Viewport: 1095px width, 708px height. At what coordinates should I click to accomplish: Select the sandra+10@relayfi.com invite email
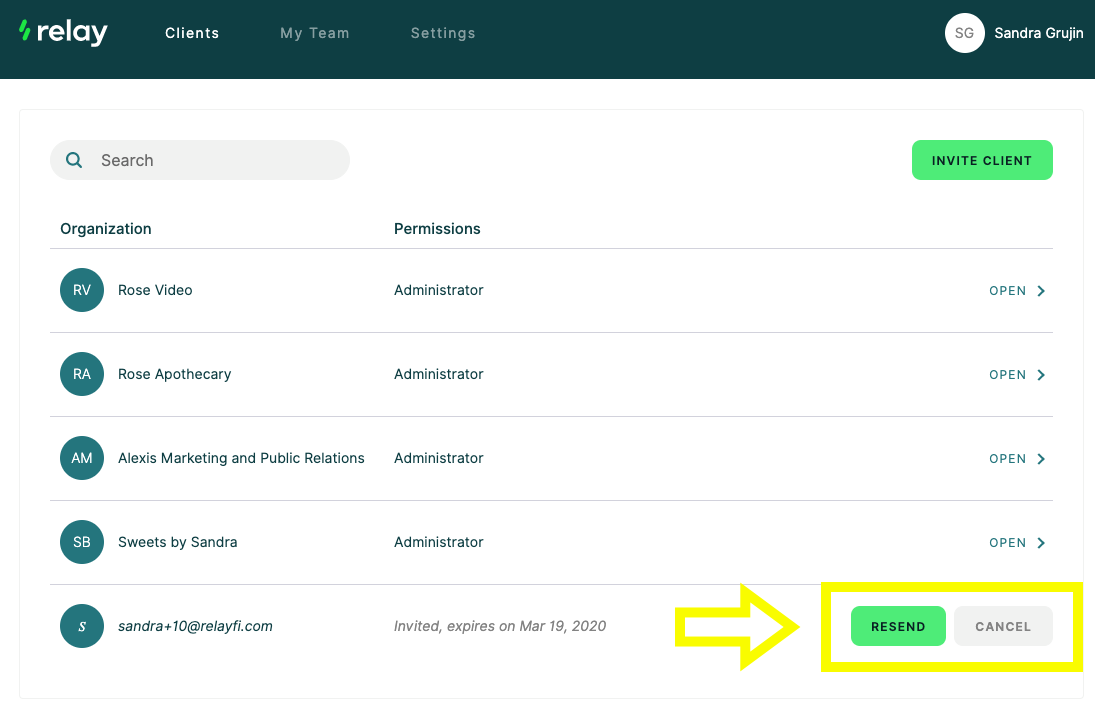(x=195, y=626)
